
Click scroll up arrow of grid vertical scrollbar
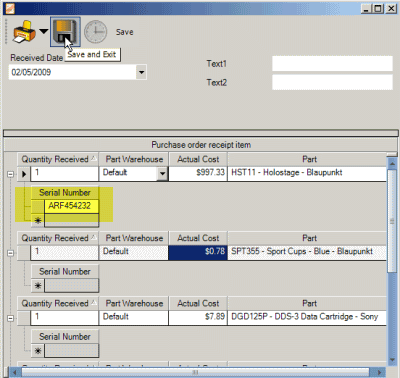[392, 163]
